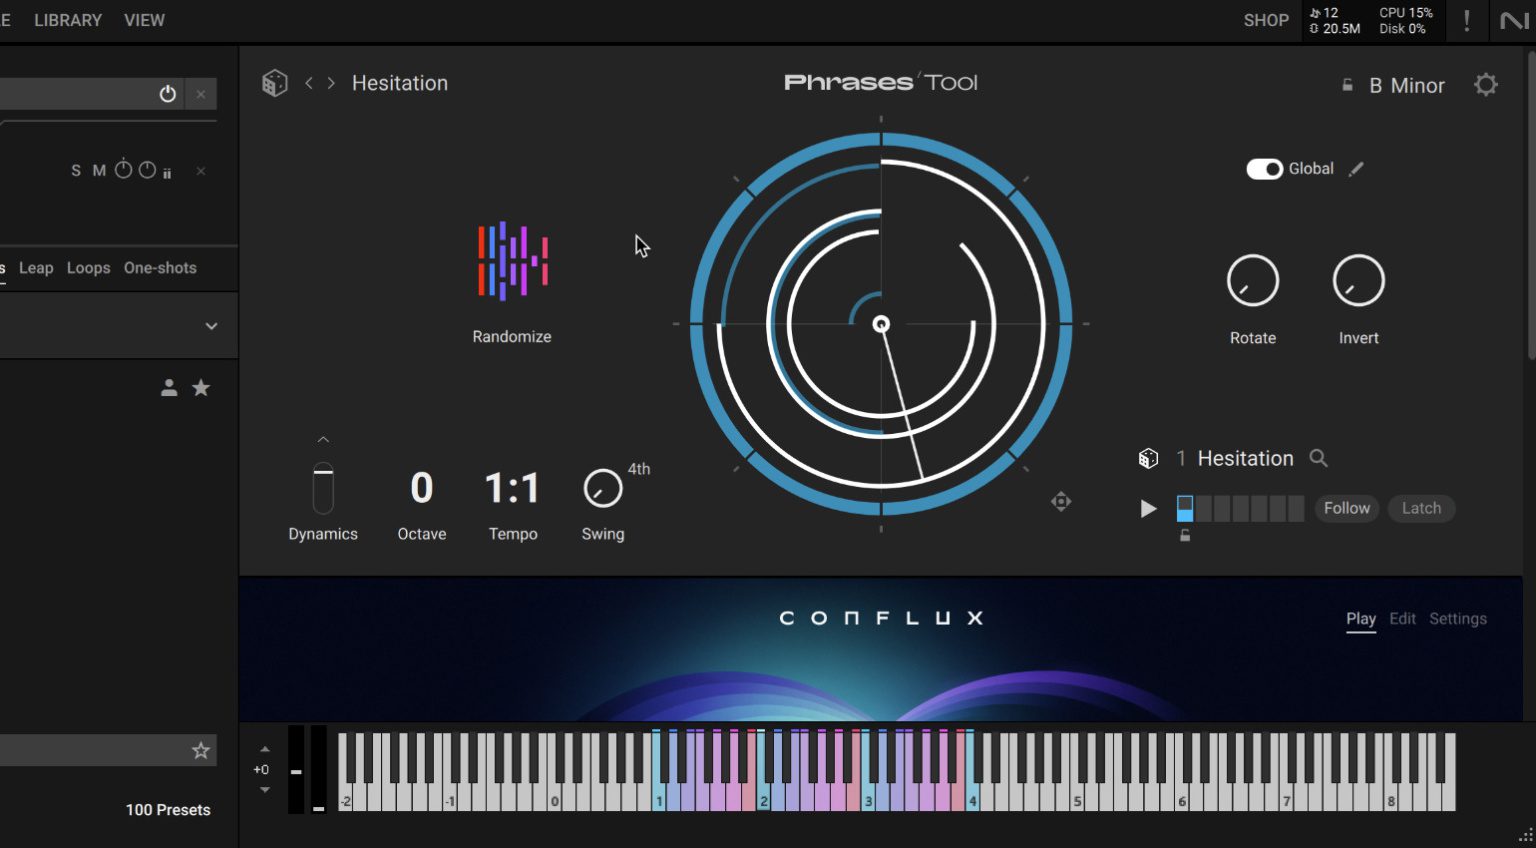This screenshot has height=848, width=1536.
Task: Select the Swing dial icon
Action: 601,488
